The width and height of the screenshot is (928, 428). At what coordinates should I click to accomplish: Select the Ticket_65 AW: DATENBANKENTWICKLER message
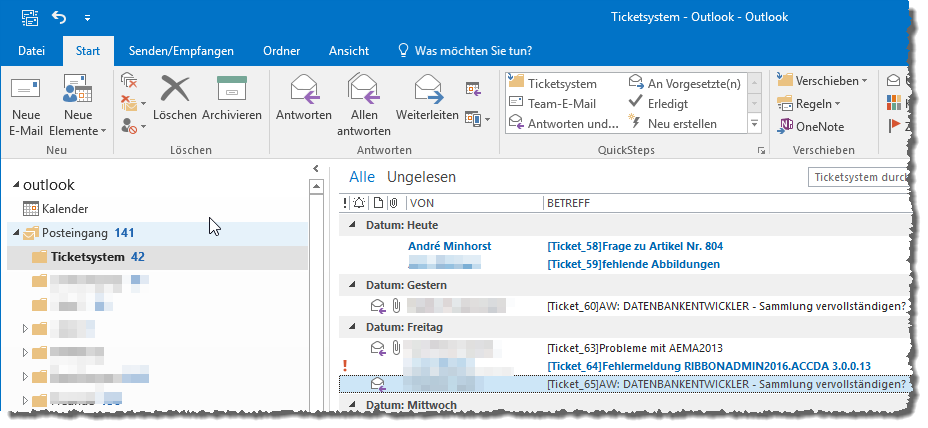pos(624,384)
